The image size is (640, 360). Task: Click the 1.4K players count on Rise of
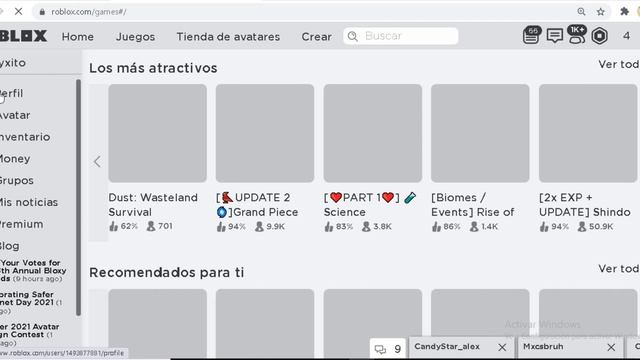484,226
